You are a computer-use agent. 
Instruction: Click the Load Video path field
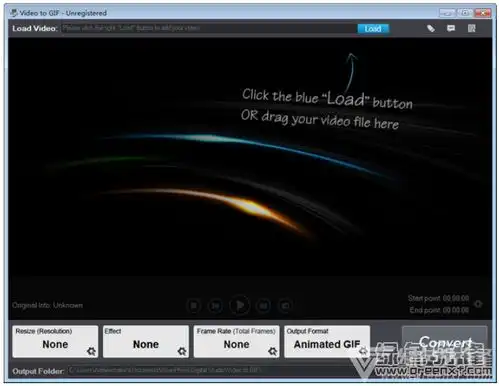click(209, 28)
